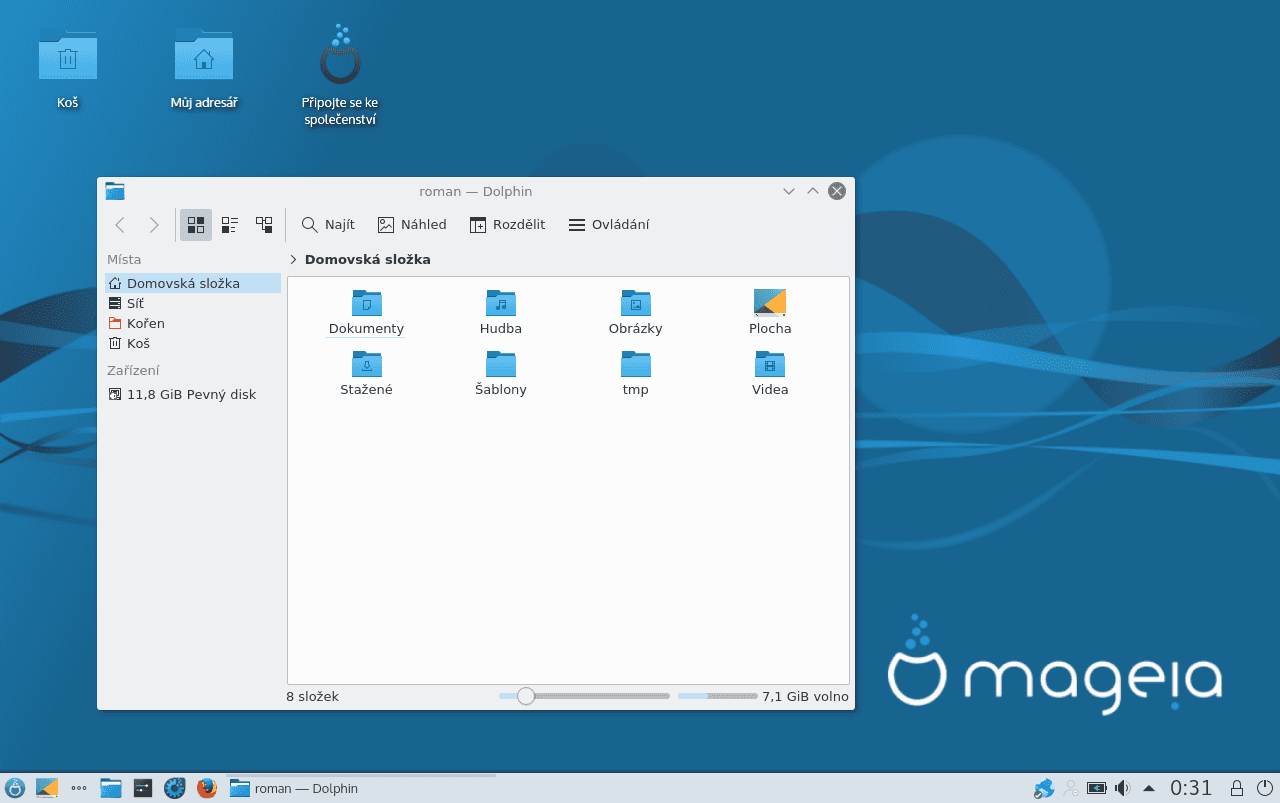
Task: Close the Dolphin window
Action: [x=837, y=191]
